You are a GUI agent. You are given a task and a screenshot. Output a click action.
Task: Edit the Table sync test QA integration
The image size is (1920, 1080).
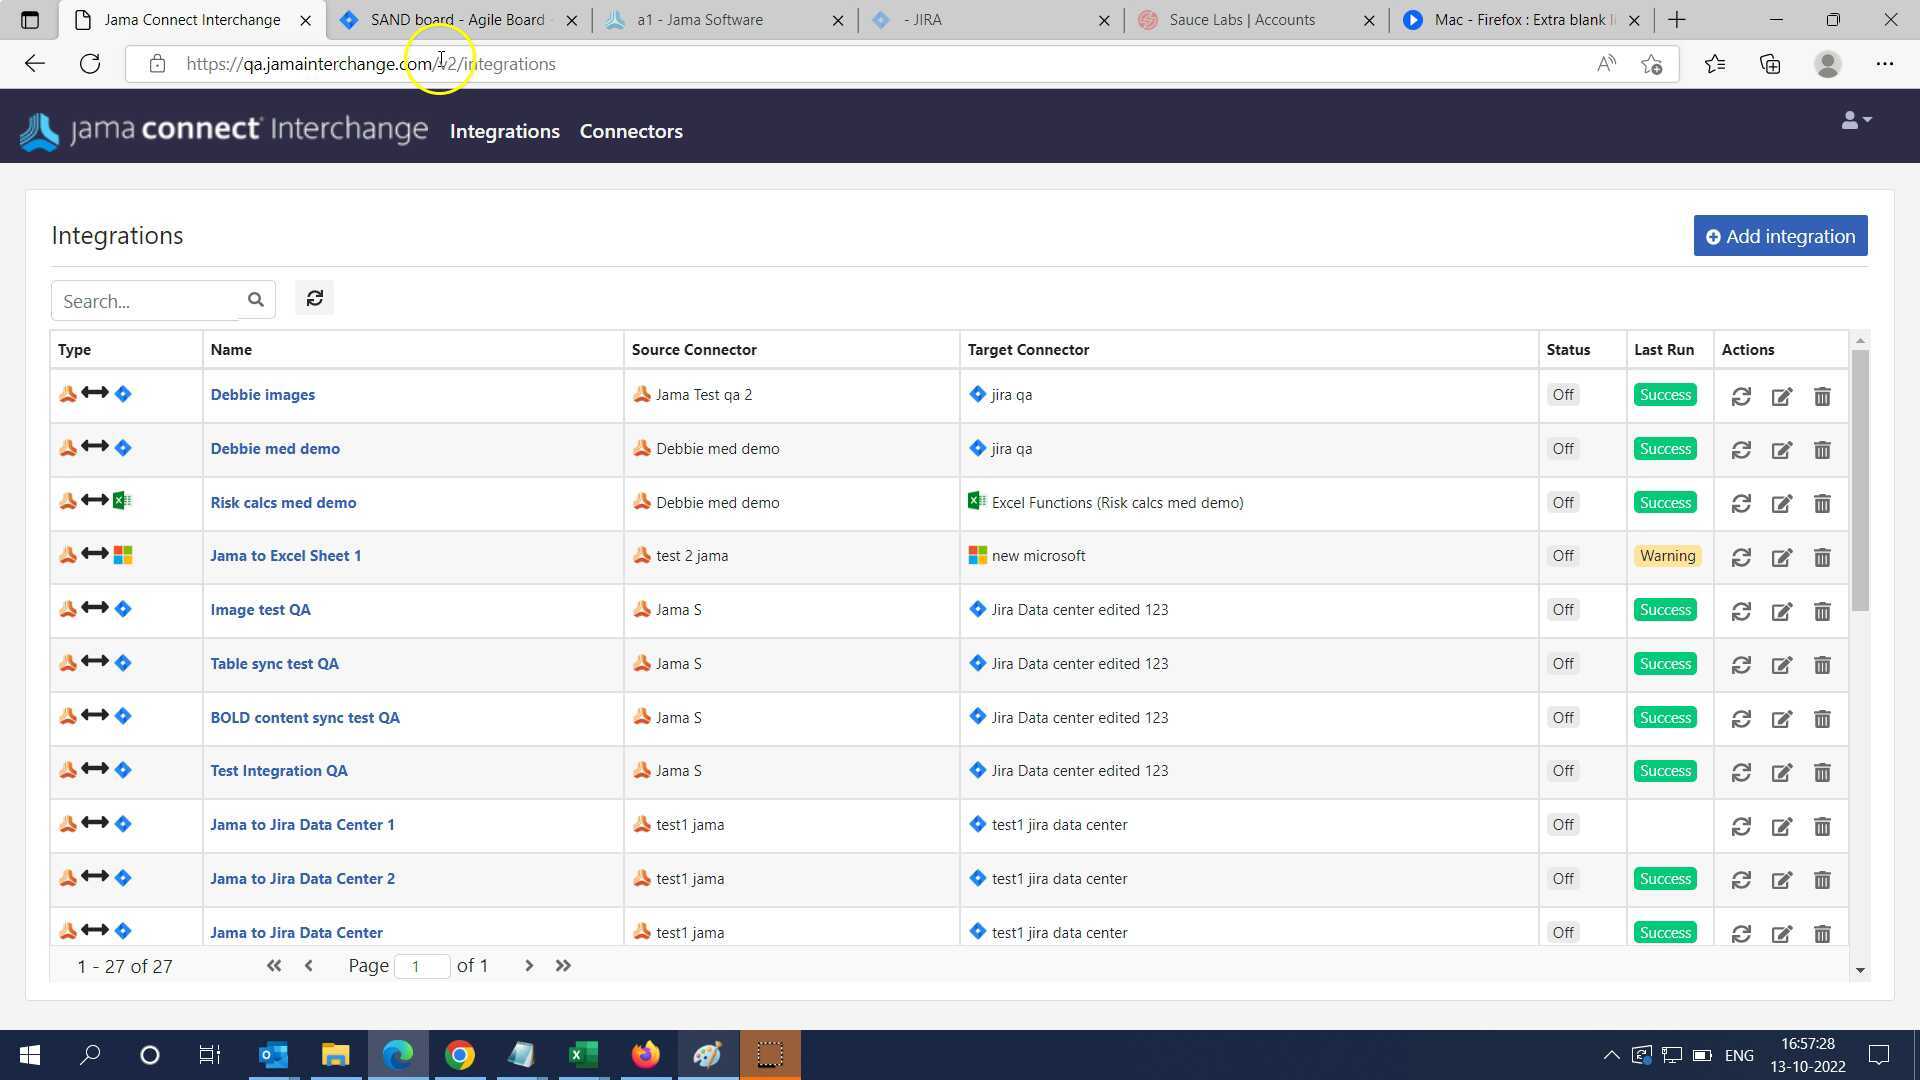coord(1782,665)
